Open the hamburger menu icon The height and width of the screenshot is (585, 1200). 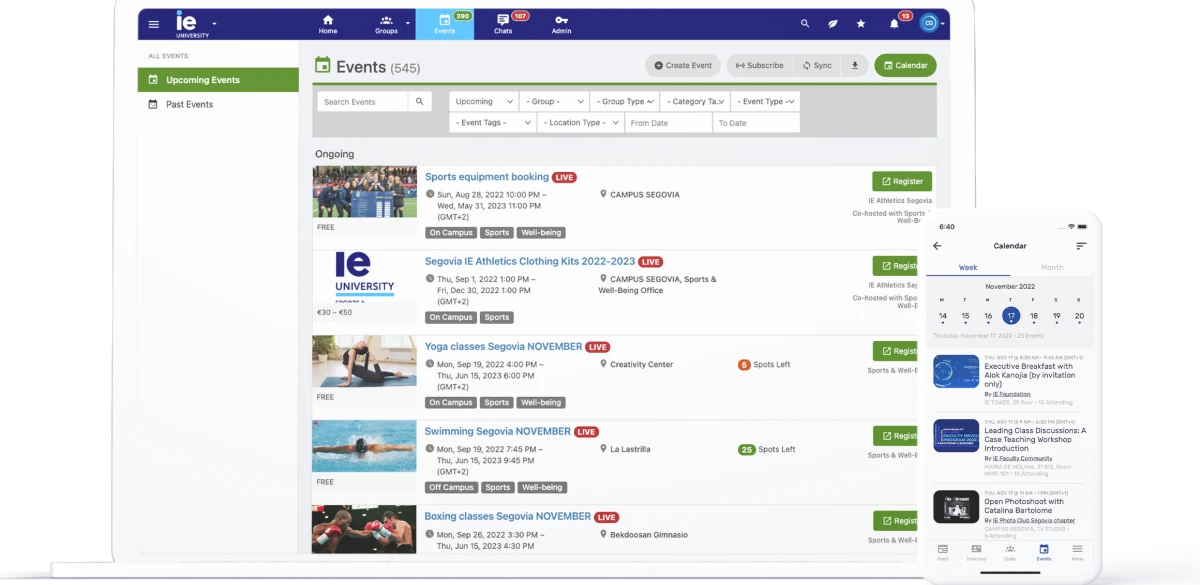pos(153,24)
